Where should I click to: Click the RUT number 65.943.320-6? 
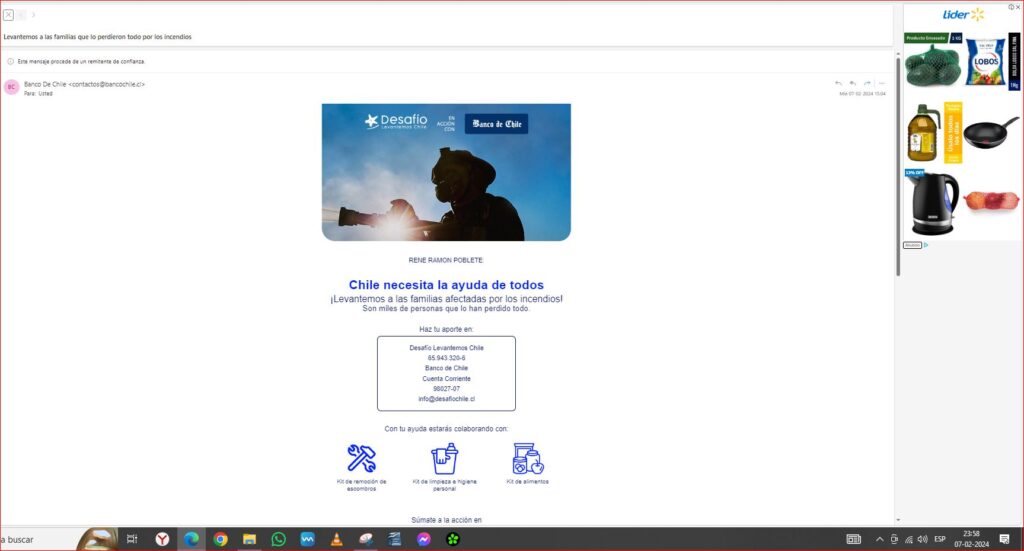click(x=447, y=358)
